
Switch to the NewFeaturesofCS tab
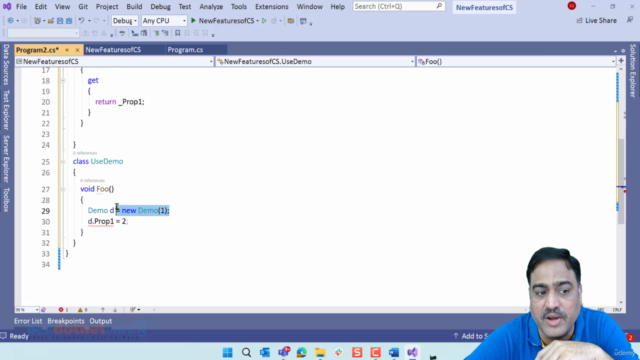113,50
